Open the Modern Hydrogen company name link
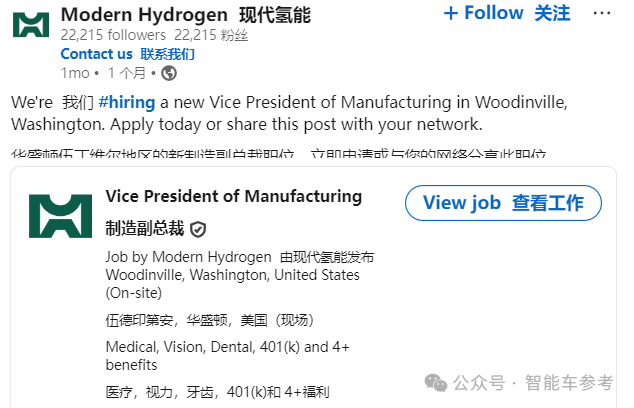 pos(144,14)
